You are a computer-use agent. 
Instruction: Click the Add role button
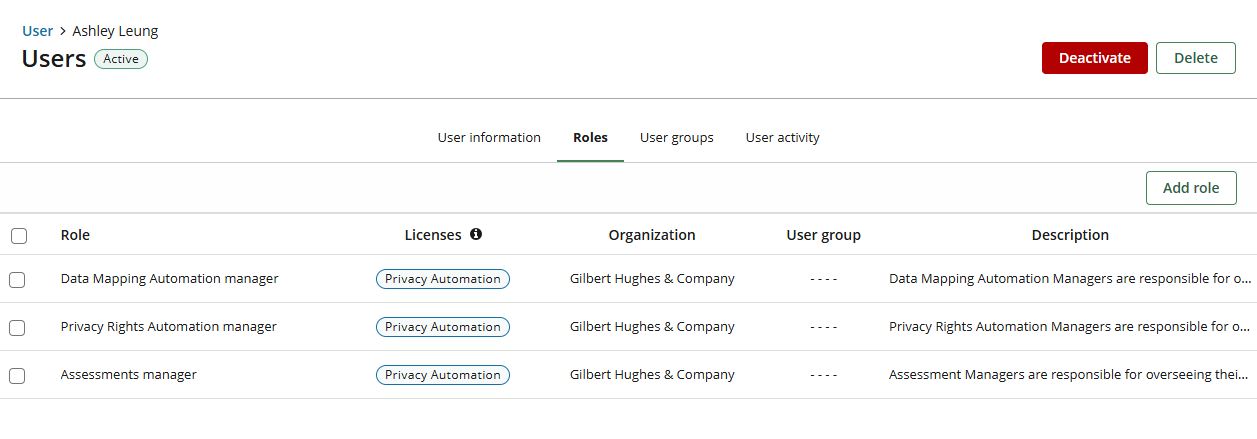tap(1191, 188)
